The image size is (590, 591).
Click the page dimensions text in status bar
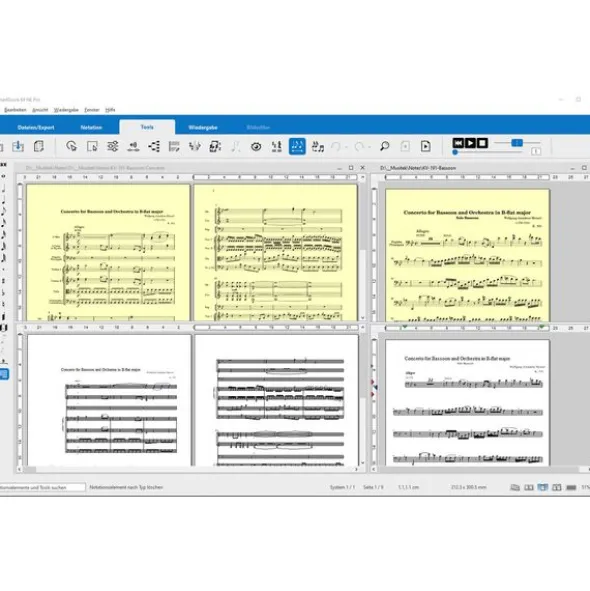click(469, 487)
